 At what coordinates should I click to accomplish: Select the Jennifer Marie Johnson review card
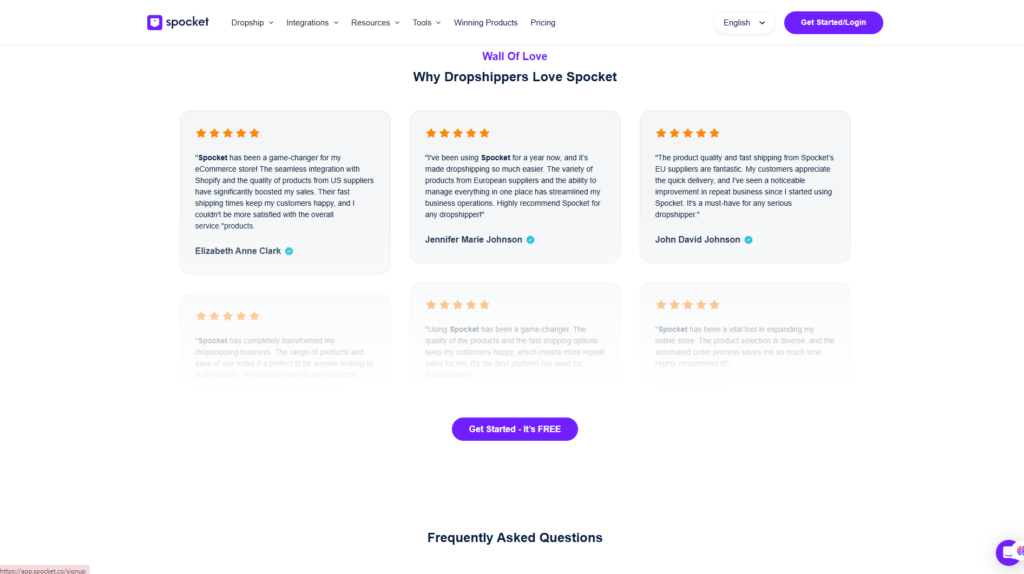pyautogui.click(x=515, y=187)
